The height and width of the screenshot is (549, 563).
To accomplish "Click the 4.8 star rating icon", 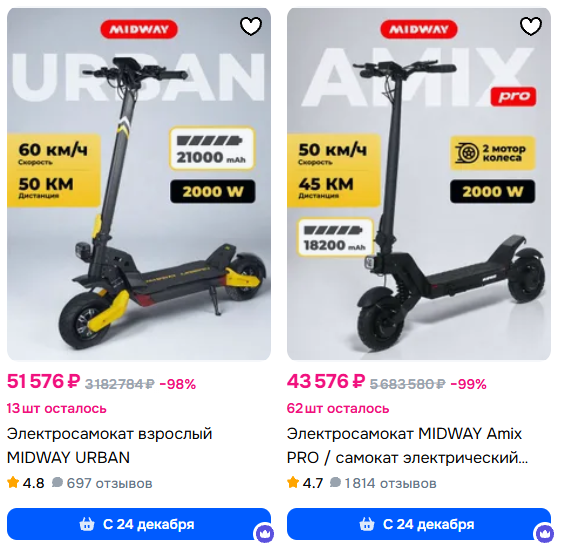I will (x=13, y=482).
